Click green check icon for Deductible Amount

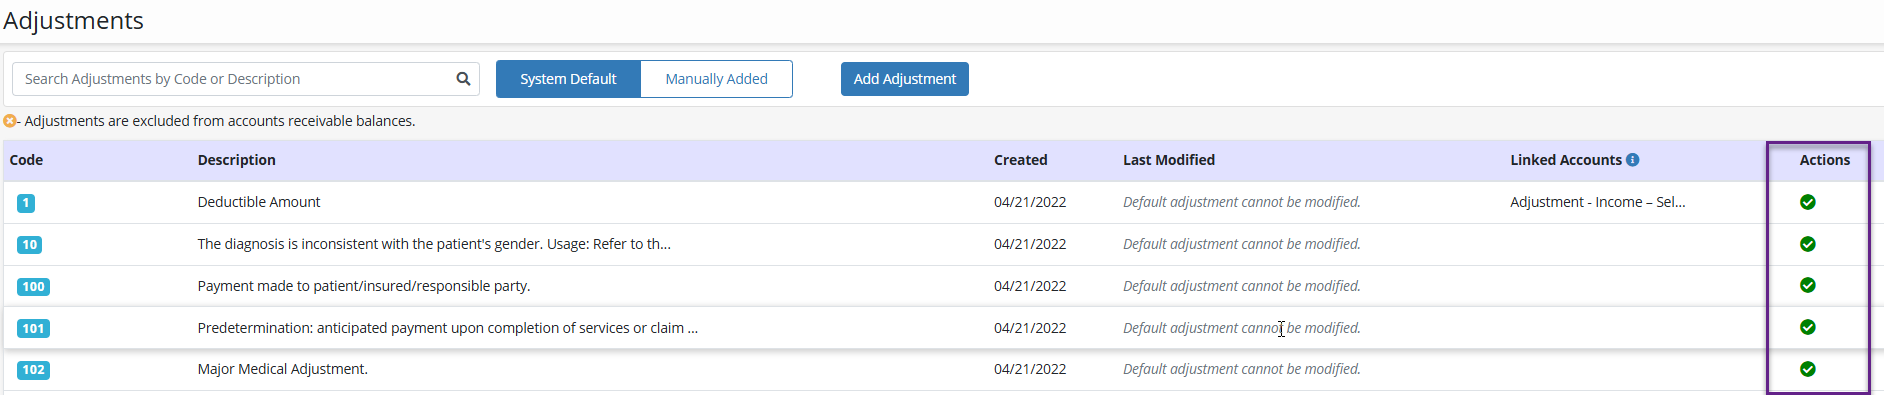(1808, 202)
